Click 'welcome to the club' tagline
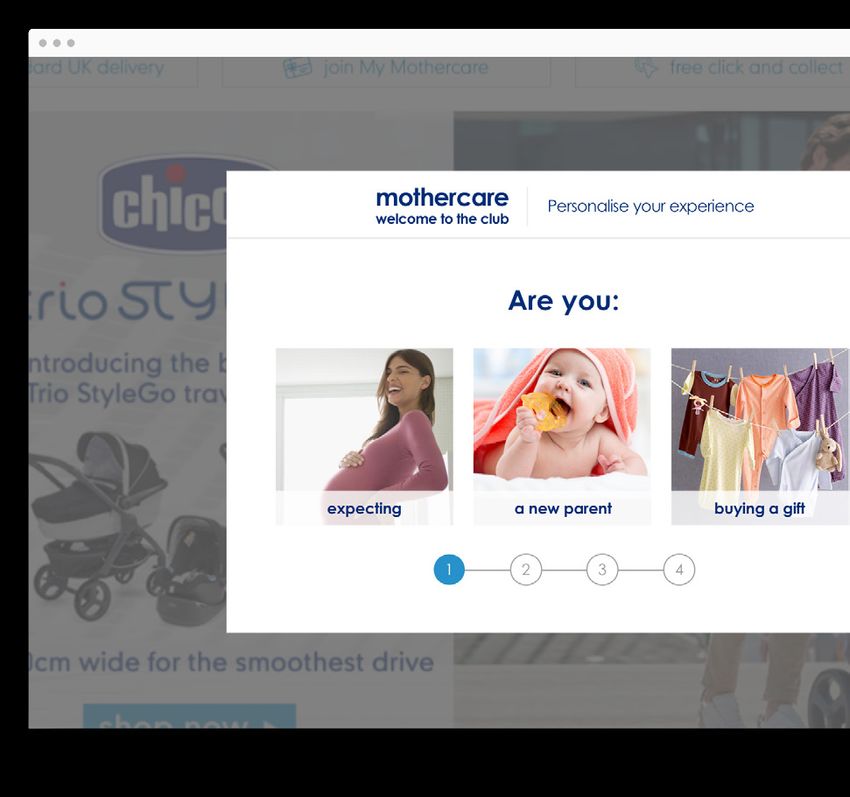The image size is (850, 797). 442,219
